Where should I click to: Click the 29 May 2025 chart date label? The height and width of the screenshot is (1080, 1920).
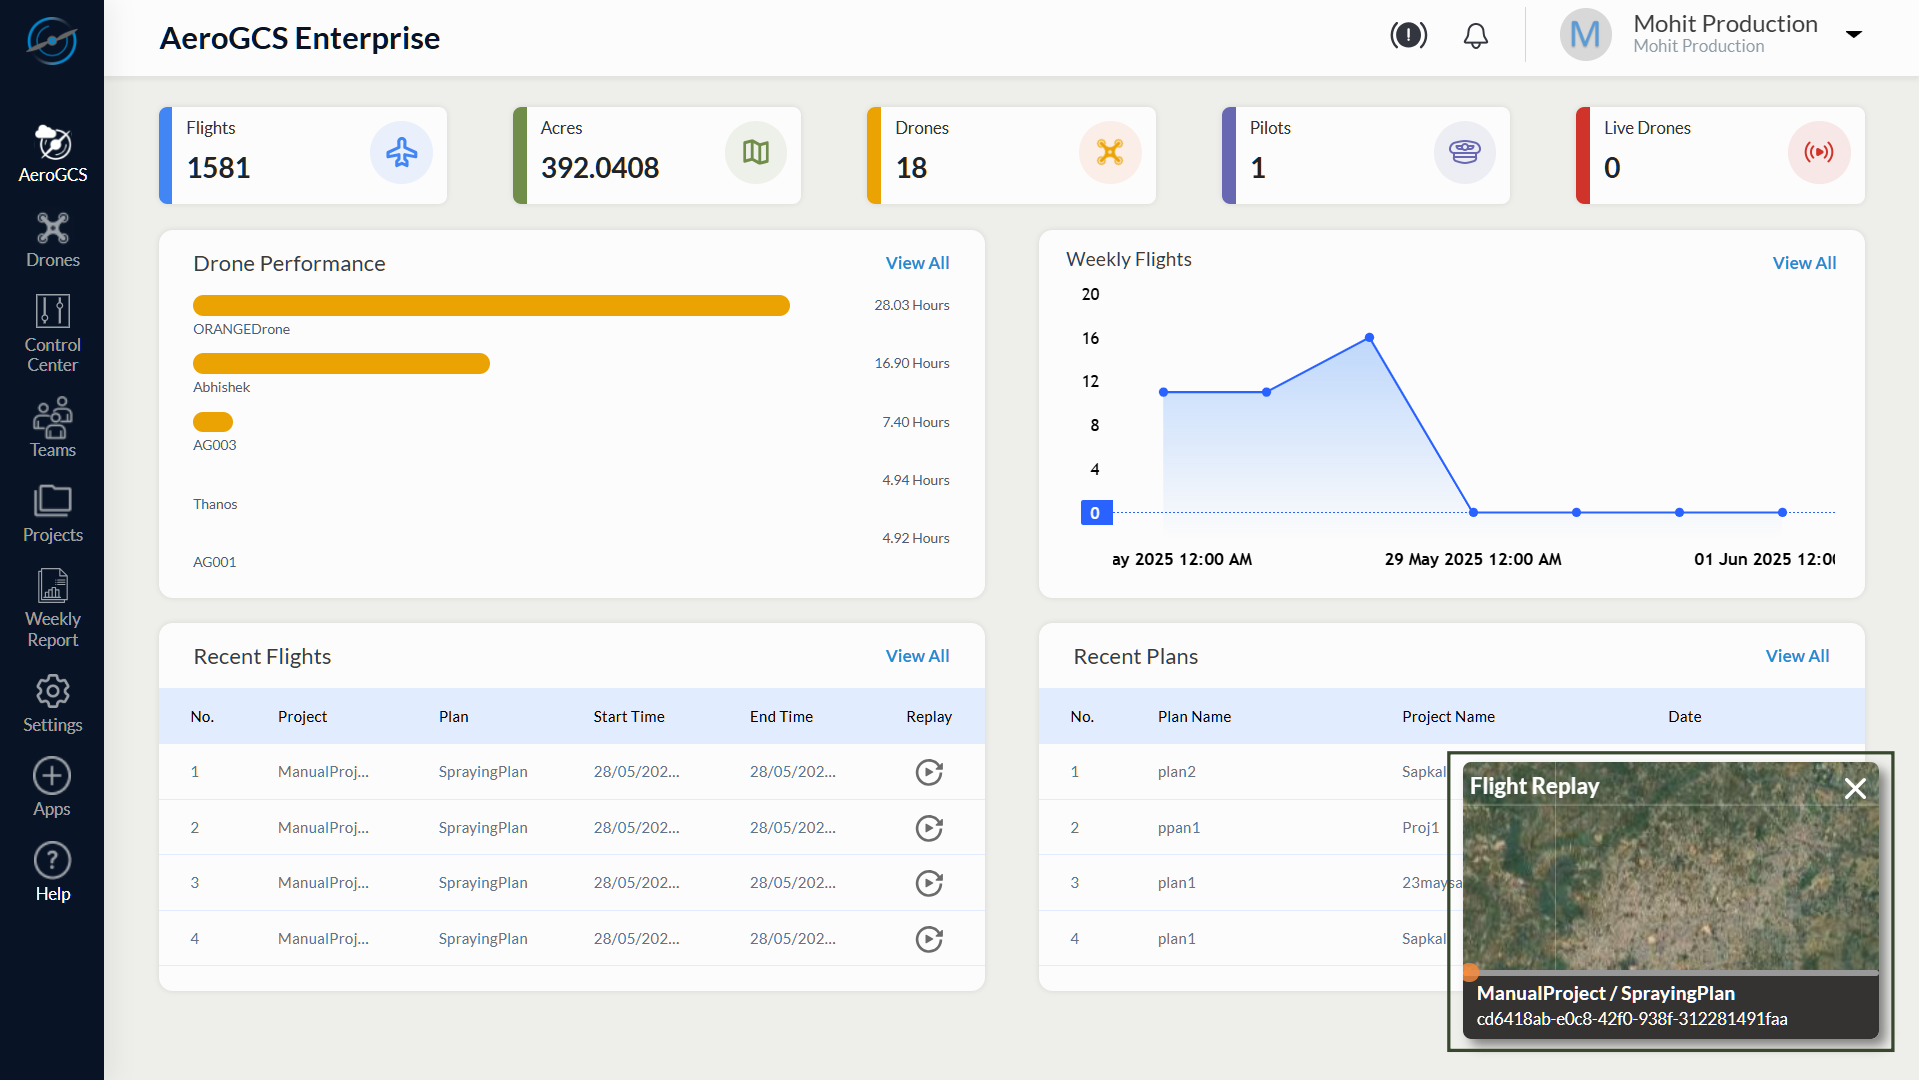[1472, 559]
